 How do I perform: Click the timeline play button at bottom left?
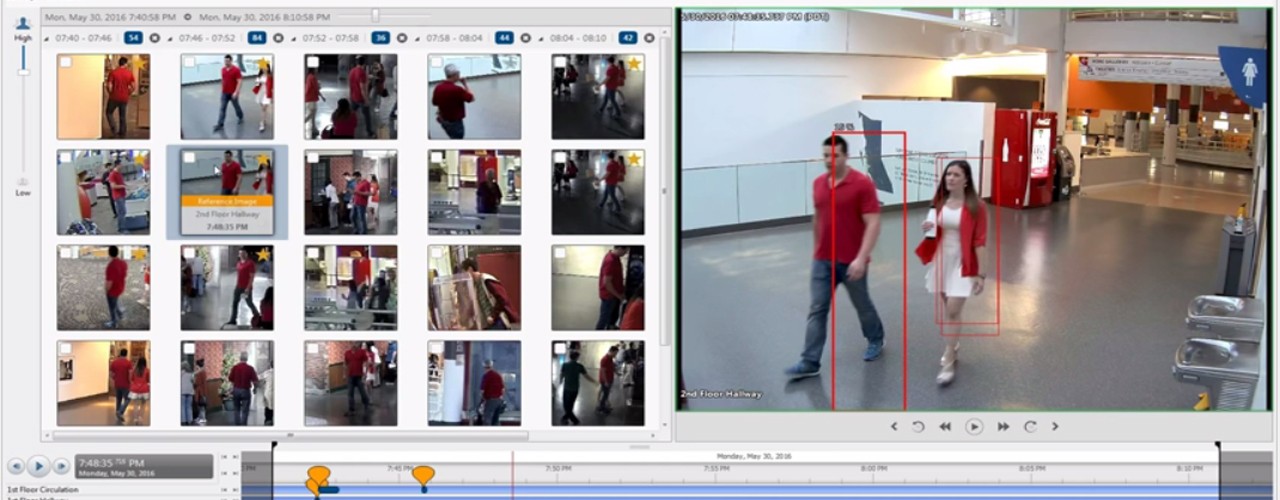(39, 466)
